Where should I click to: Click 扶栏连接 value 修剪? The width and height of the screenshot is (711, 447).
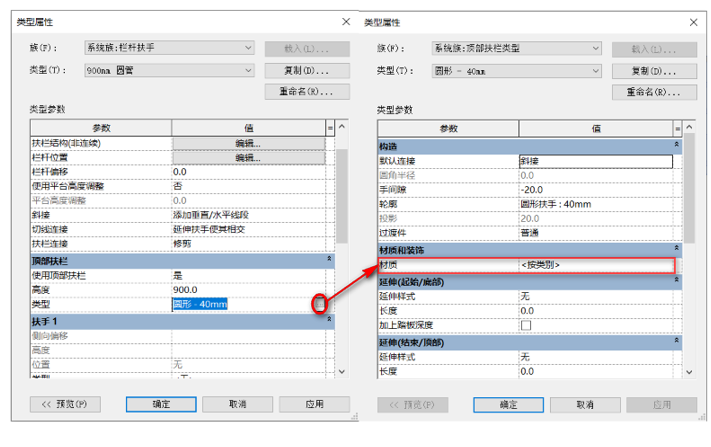tap(248, 244)
